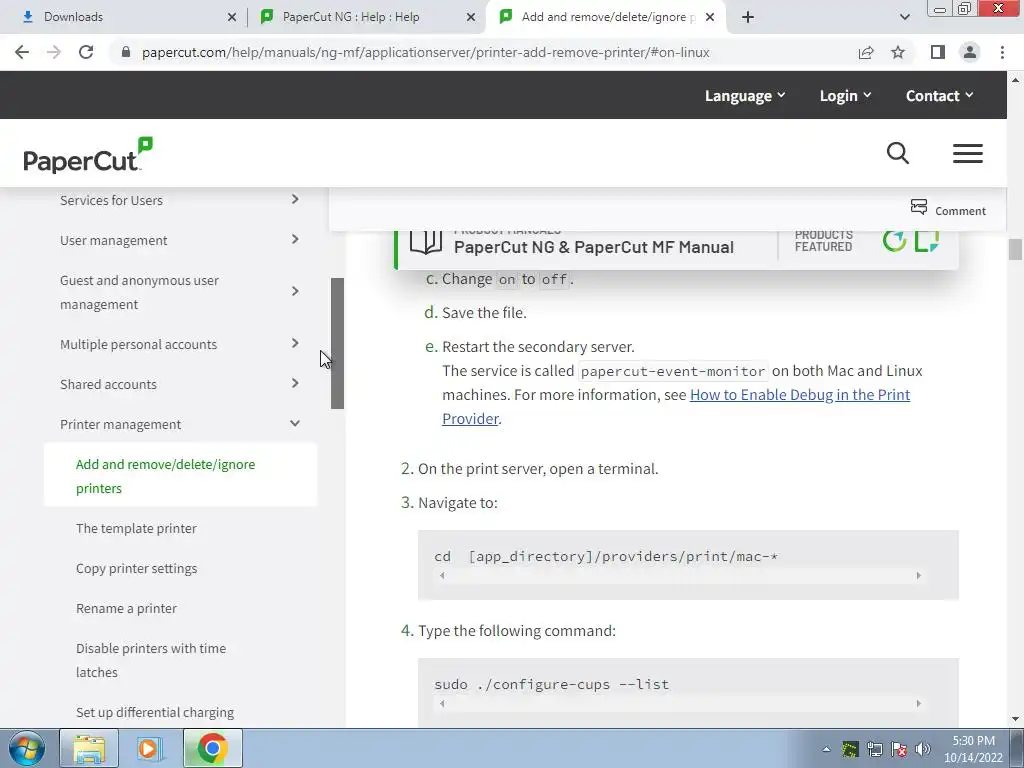Show hidden system tray icons

(826, 749)
